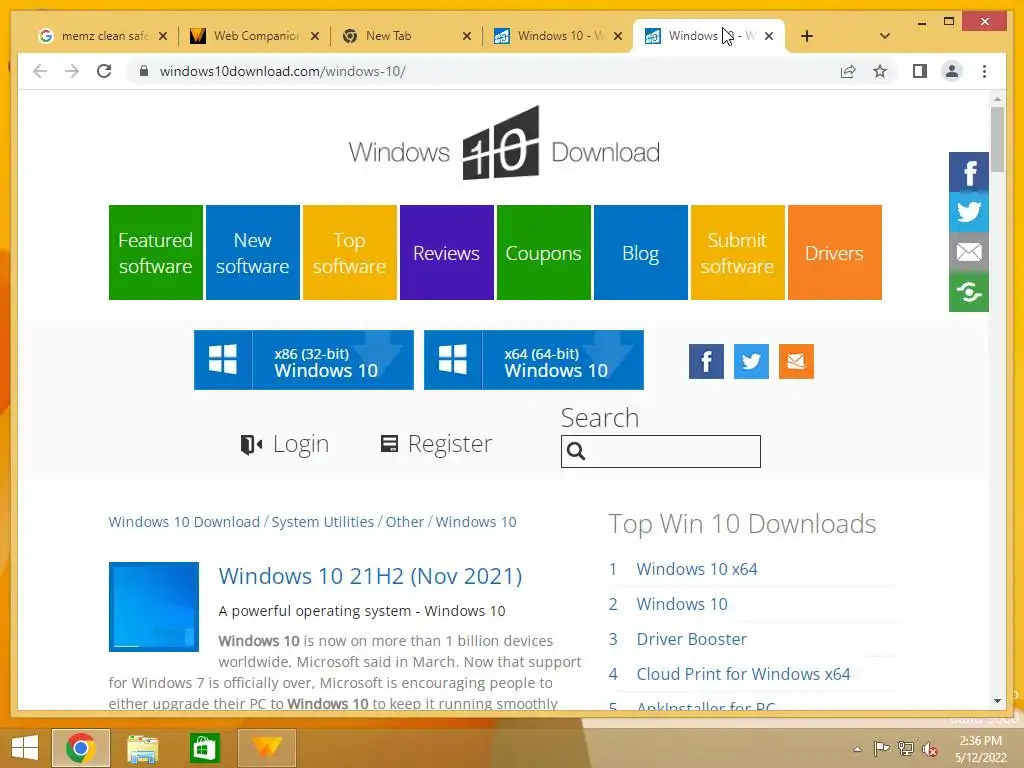
Task: Switch to New Tab tab
Action: [x=398, y=36]
